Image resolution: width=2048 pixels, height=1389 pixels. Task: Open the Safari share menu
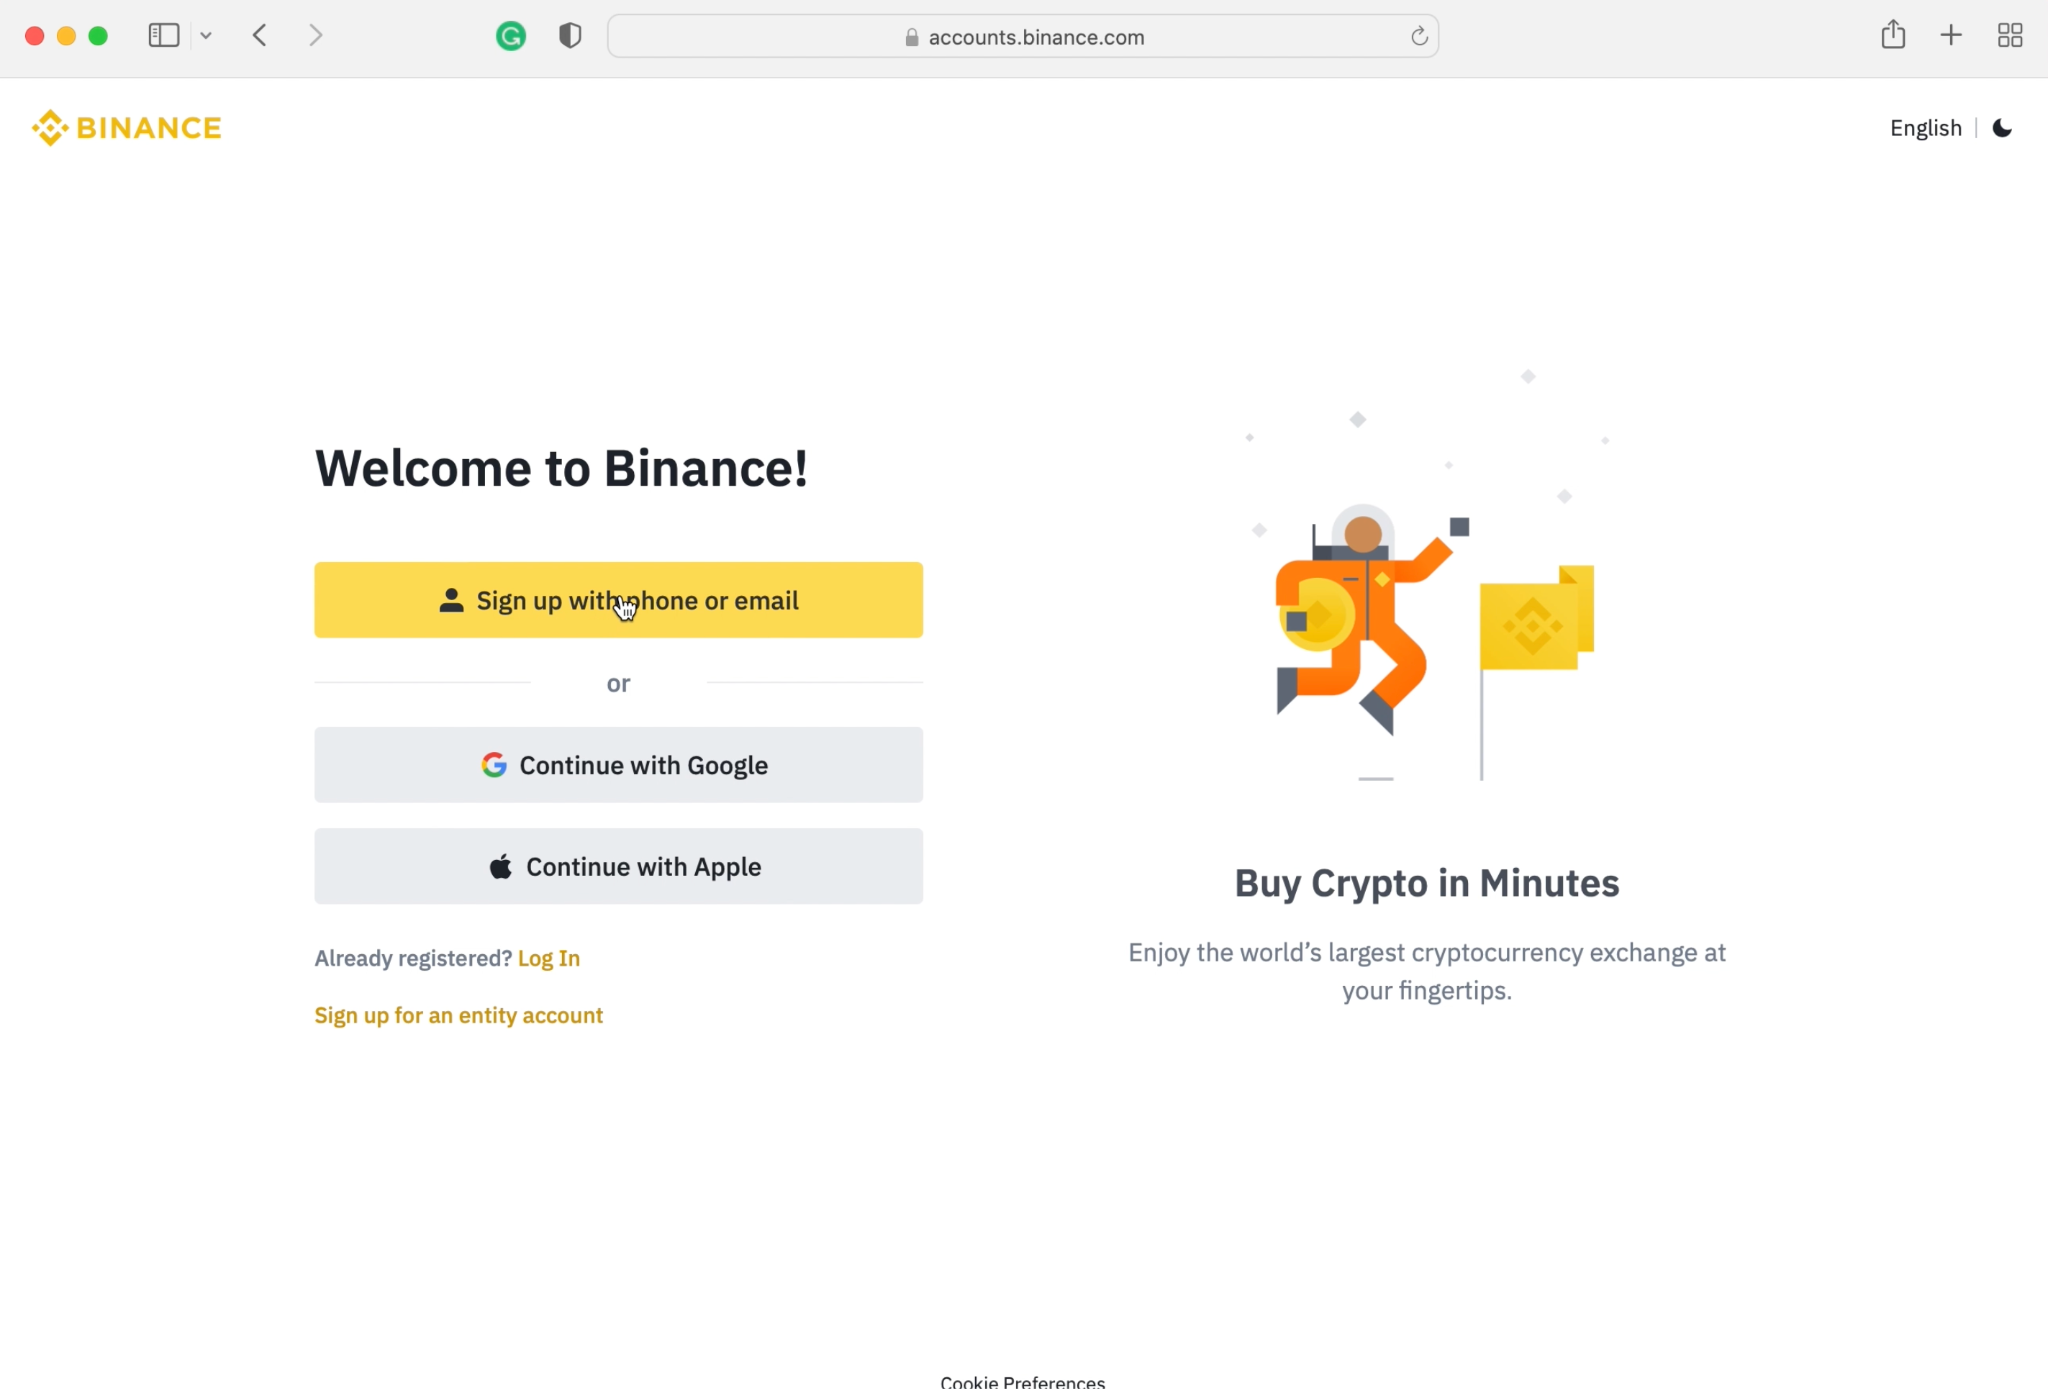click(x=1893, y=35)
